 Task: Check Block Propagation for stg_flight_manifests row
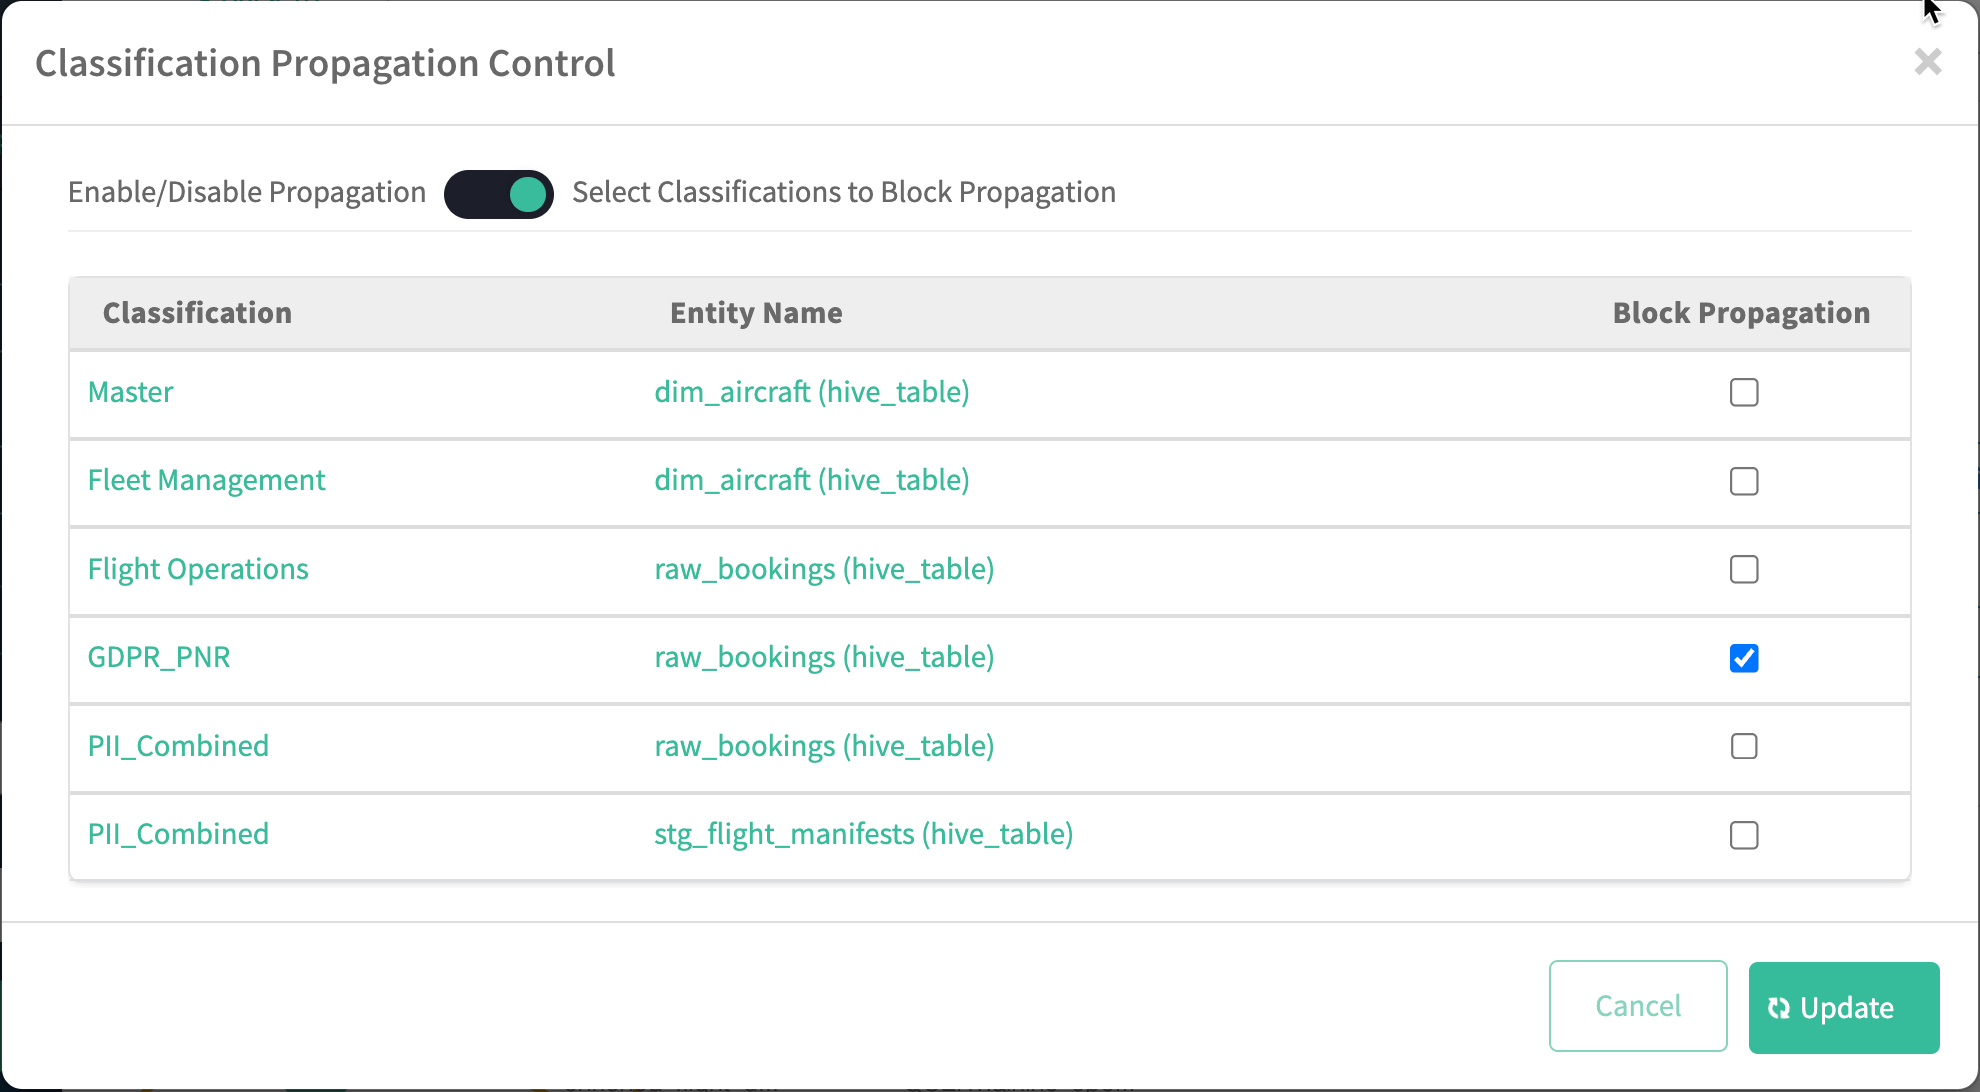pyautogui.click(x=1743, y=835)
